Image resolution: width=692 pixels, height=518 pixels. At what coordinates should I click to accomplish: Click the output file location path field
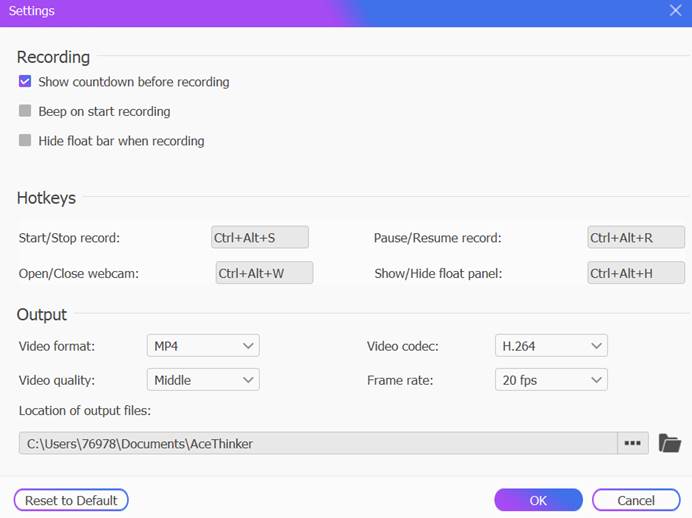tap(318, 443)
